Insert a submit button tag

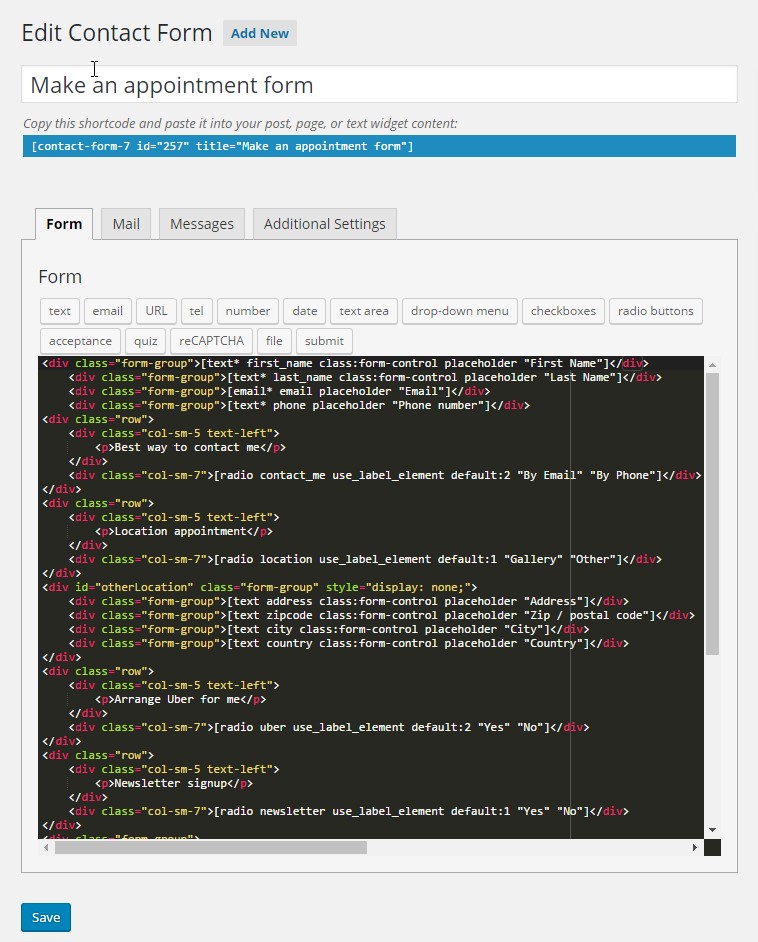(324, 341)
